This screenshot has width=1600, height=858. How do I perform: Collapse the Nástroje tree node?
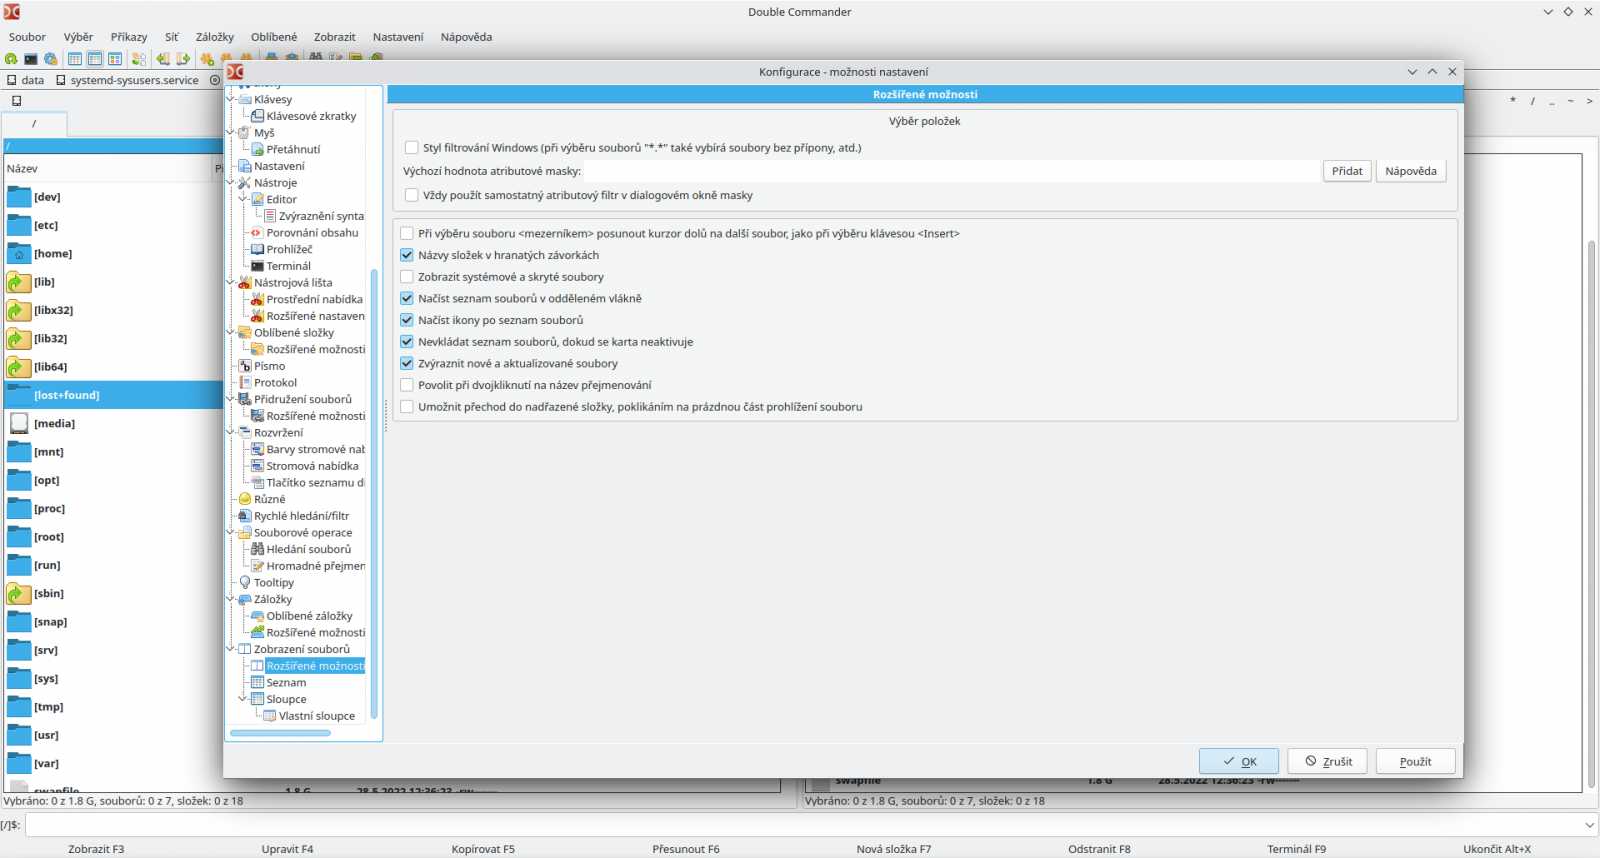point(231,182)
